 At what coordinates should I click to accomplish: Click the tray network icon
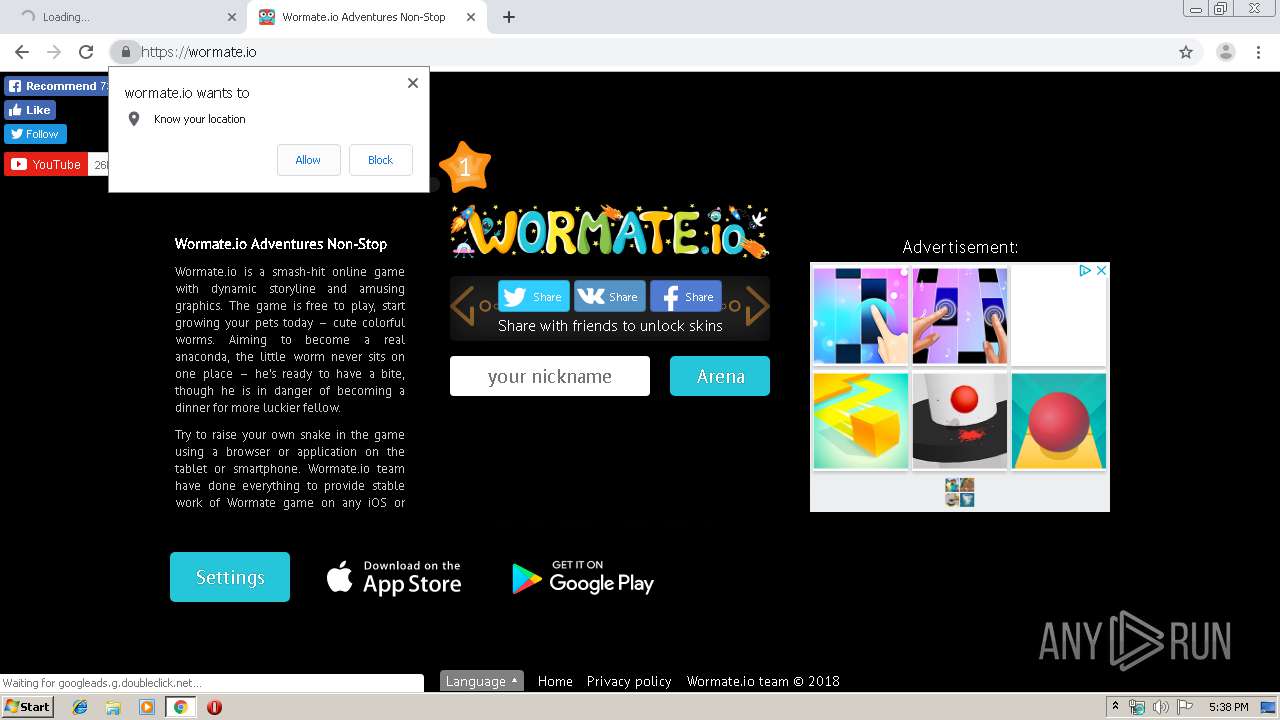click(1137, 707)
